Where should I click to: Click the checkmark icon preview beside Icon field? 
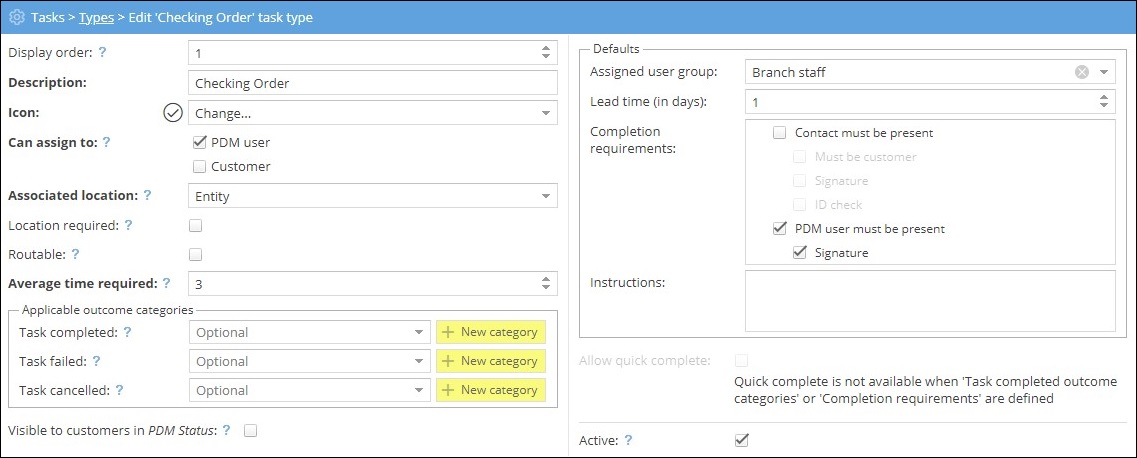172,113
